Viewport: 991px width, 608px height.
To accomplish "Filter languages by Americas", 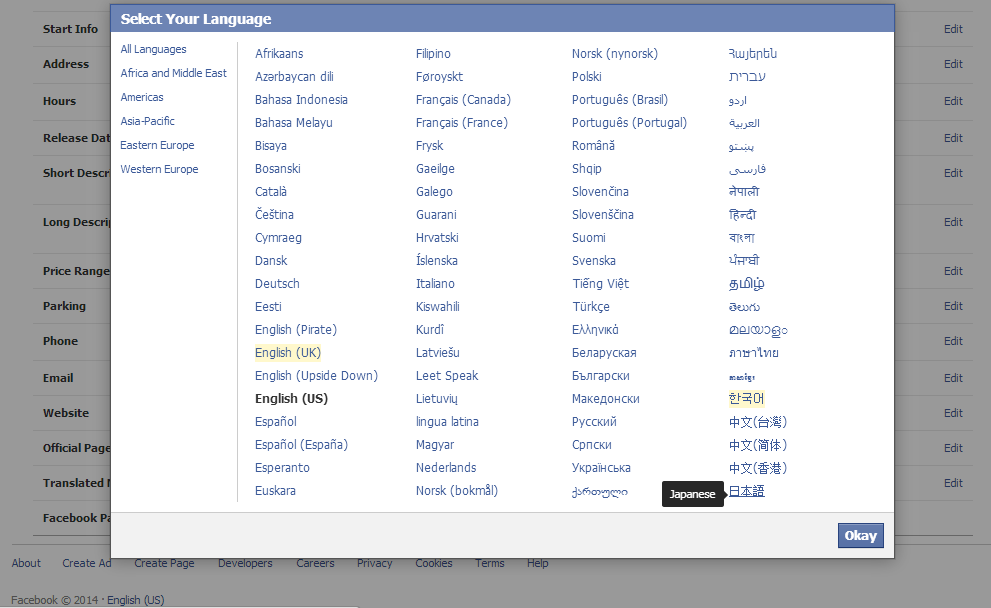I will (142, 97).
